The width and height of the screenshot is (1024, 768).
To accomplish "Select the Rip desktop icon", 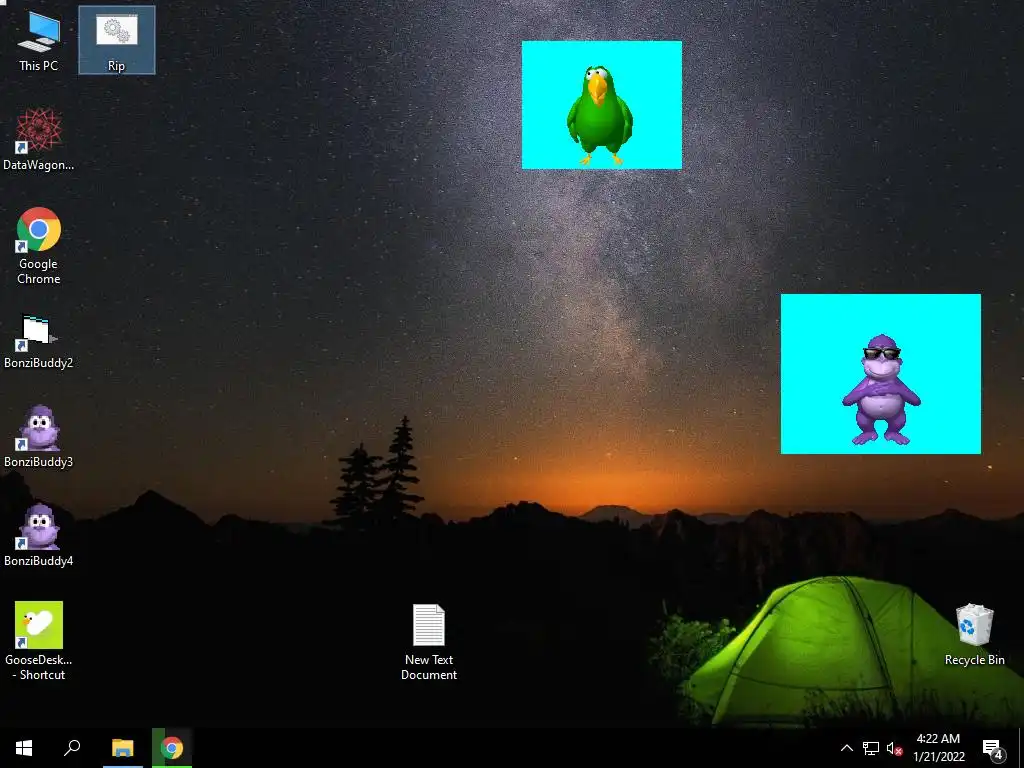I will (117, 40).
